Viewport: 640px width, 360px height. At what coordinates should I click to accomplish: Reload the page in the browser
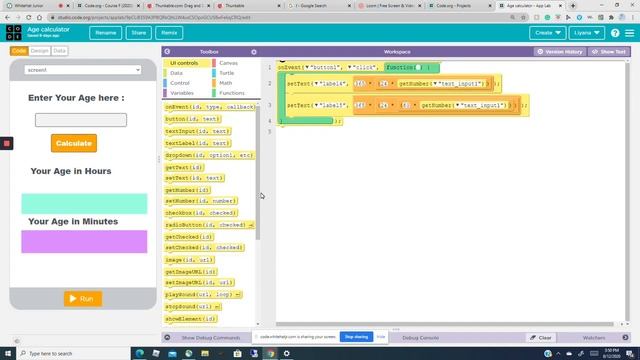point(29,18)
